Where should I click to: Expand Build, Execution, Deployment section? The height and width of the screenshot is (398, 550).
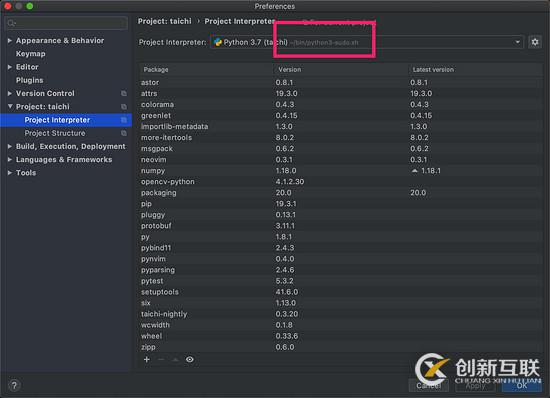(9, 147)
